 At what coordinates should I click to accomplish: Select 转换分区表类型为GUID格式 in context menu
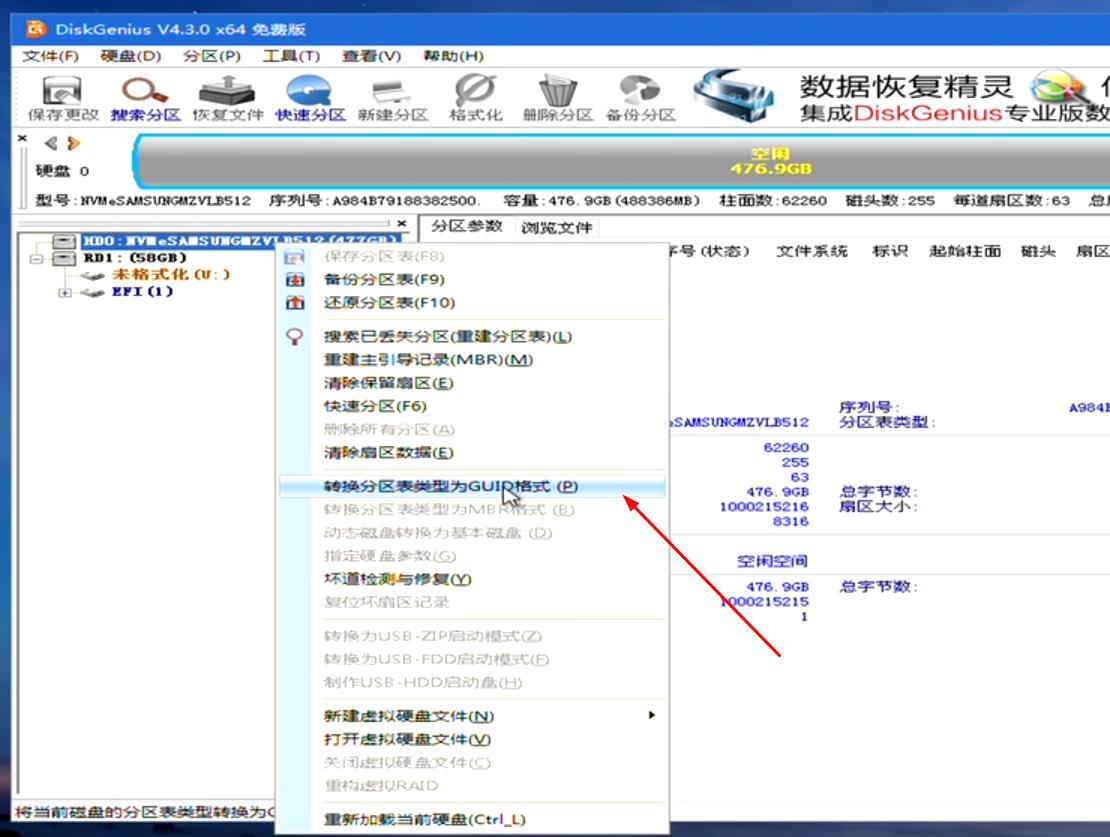tap(450, 487)
